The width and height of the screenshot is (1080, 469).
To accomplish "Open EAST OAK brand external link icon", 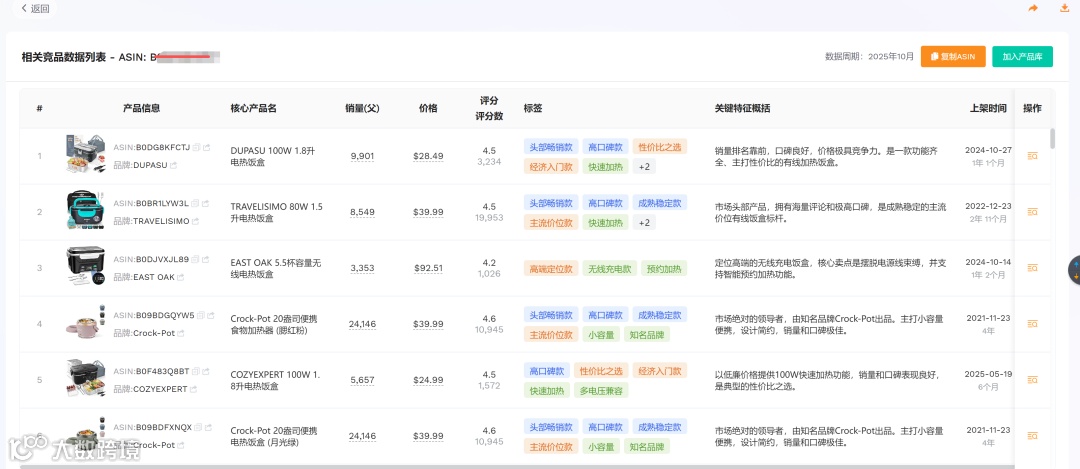I will pyautogui.click(x=180, y=278).
